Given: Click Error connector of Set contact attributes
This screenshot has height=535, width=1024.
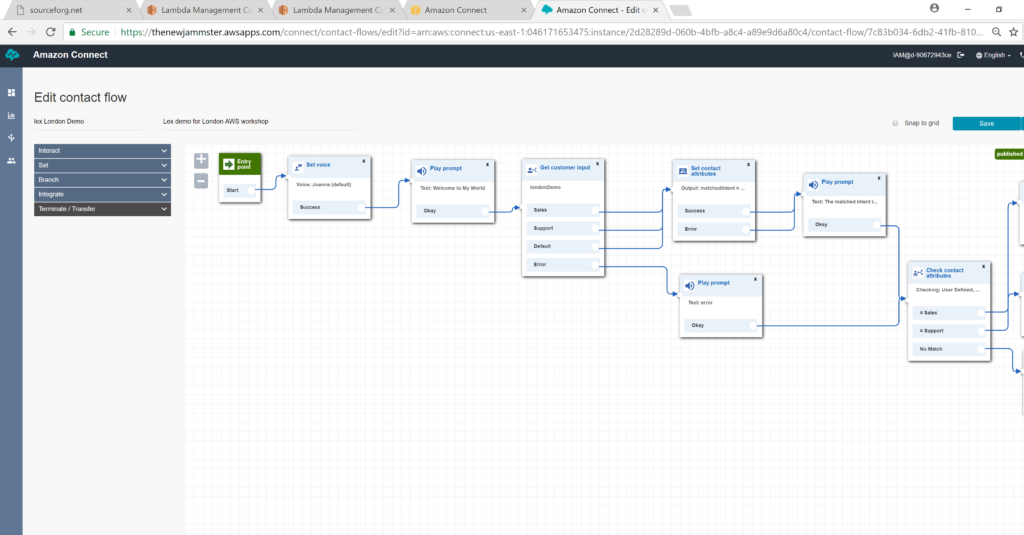Looking at the screenshot, I should [746, 229].
